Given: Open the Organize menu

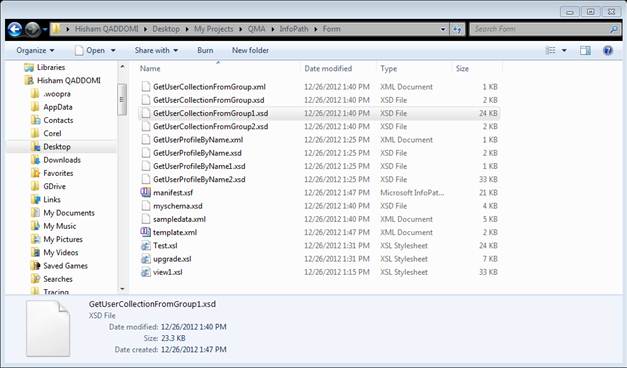Looking at the screenshot, I should click(x=35, y=50).
